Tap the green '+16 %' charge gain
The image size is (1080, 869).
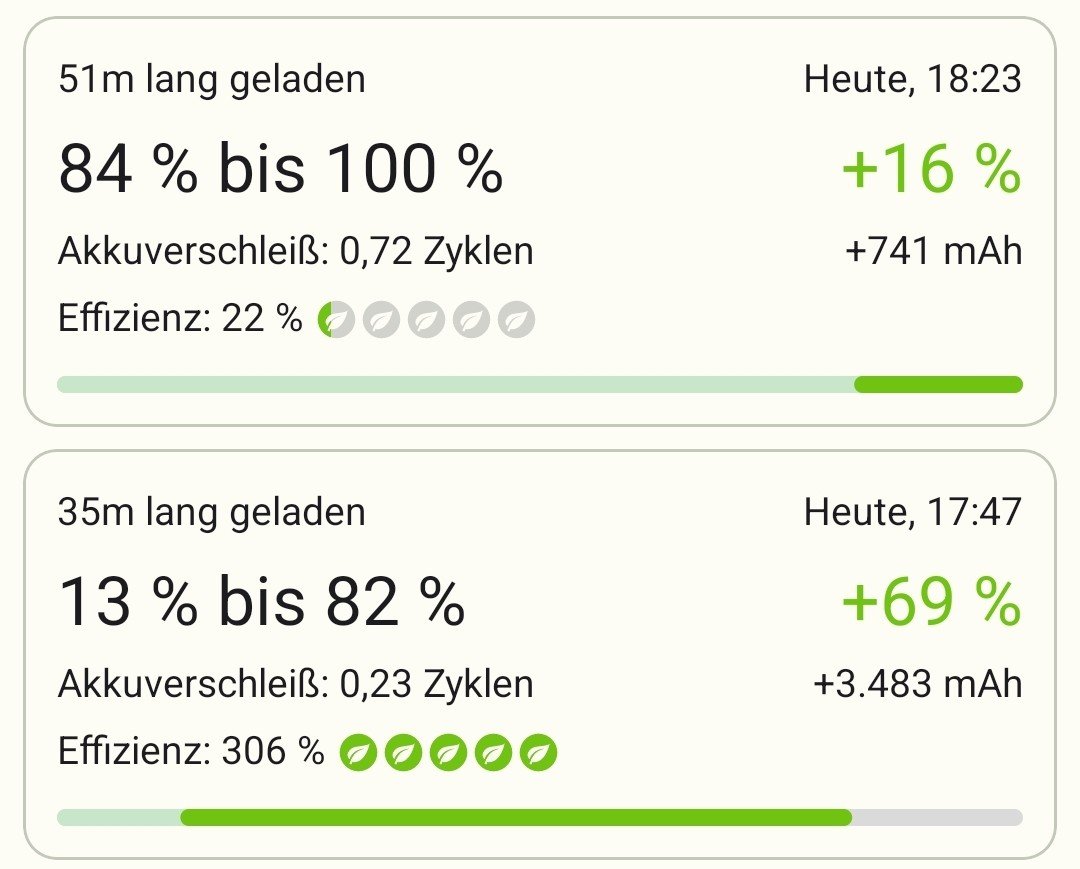(x=931, y=168)
